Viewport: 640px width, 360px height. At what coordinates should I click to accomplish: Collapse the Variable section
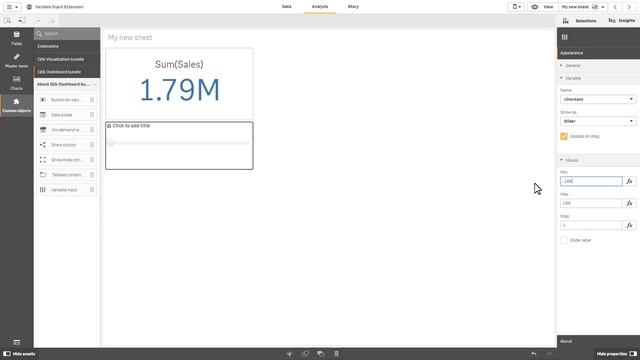point(598,78)
